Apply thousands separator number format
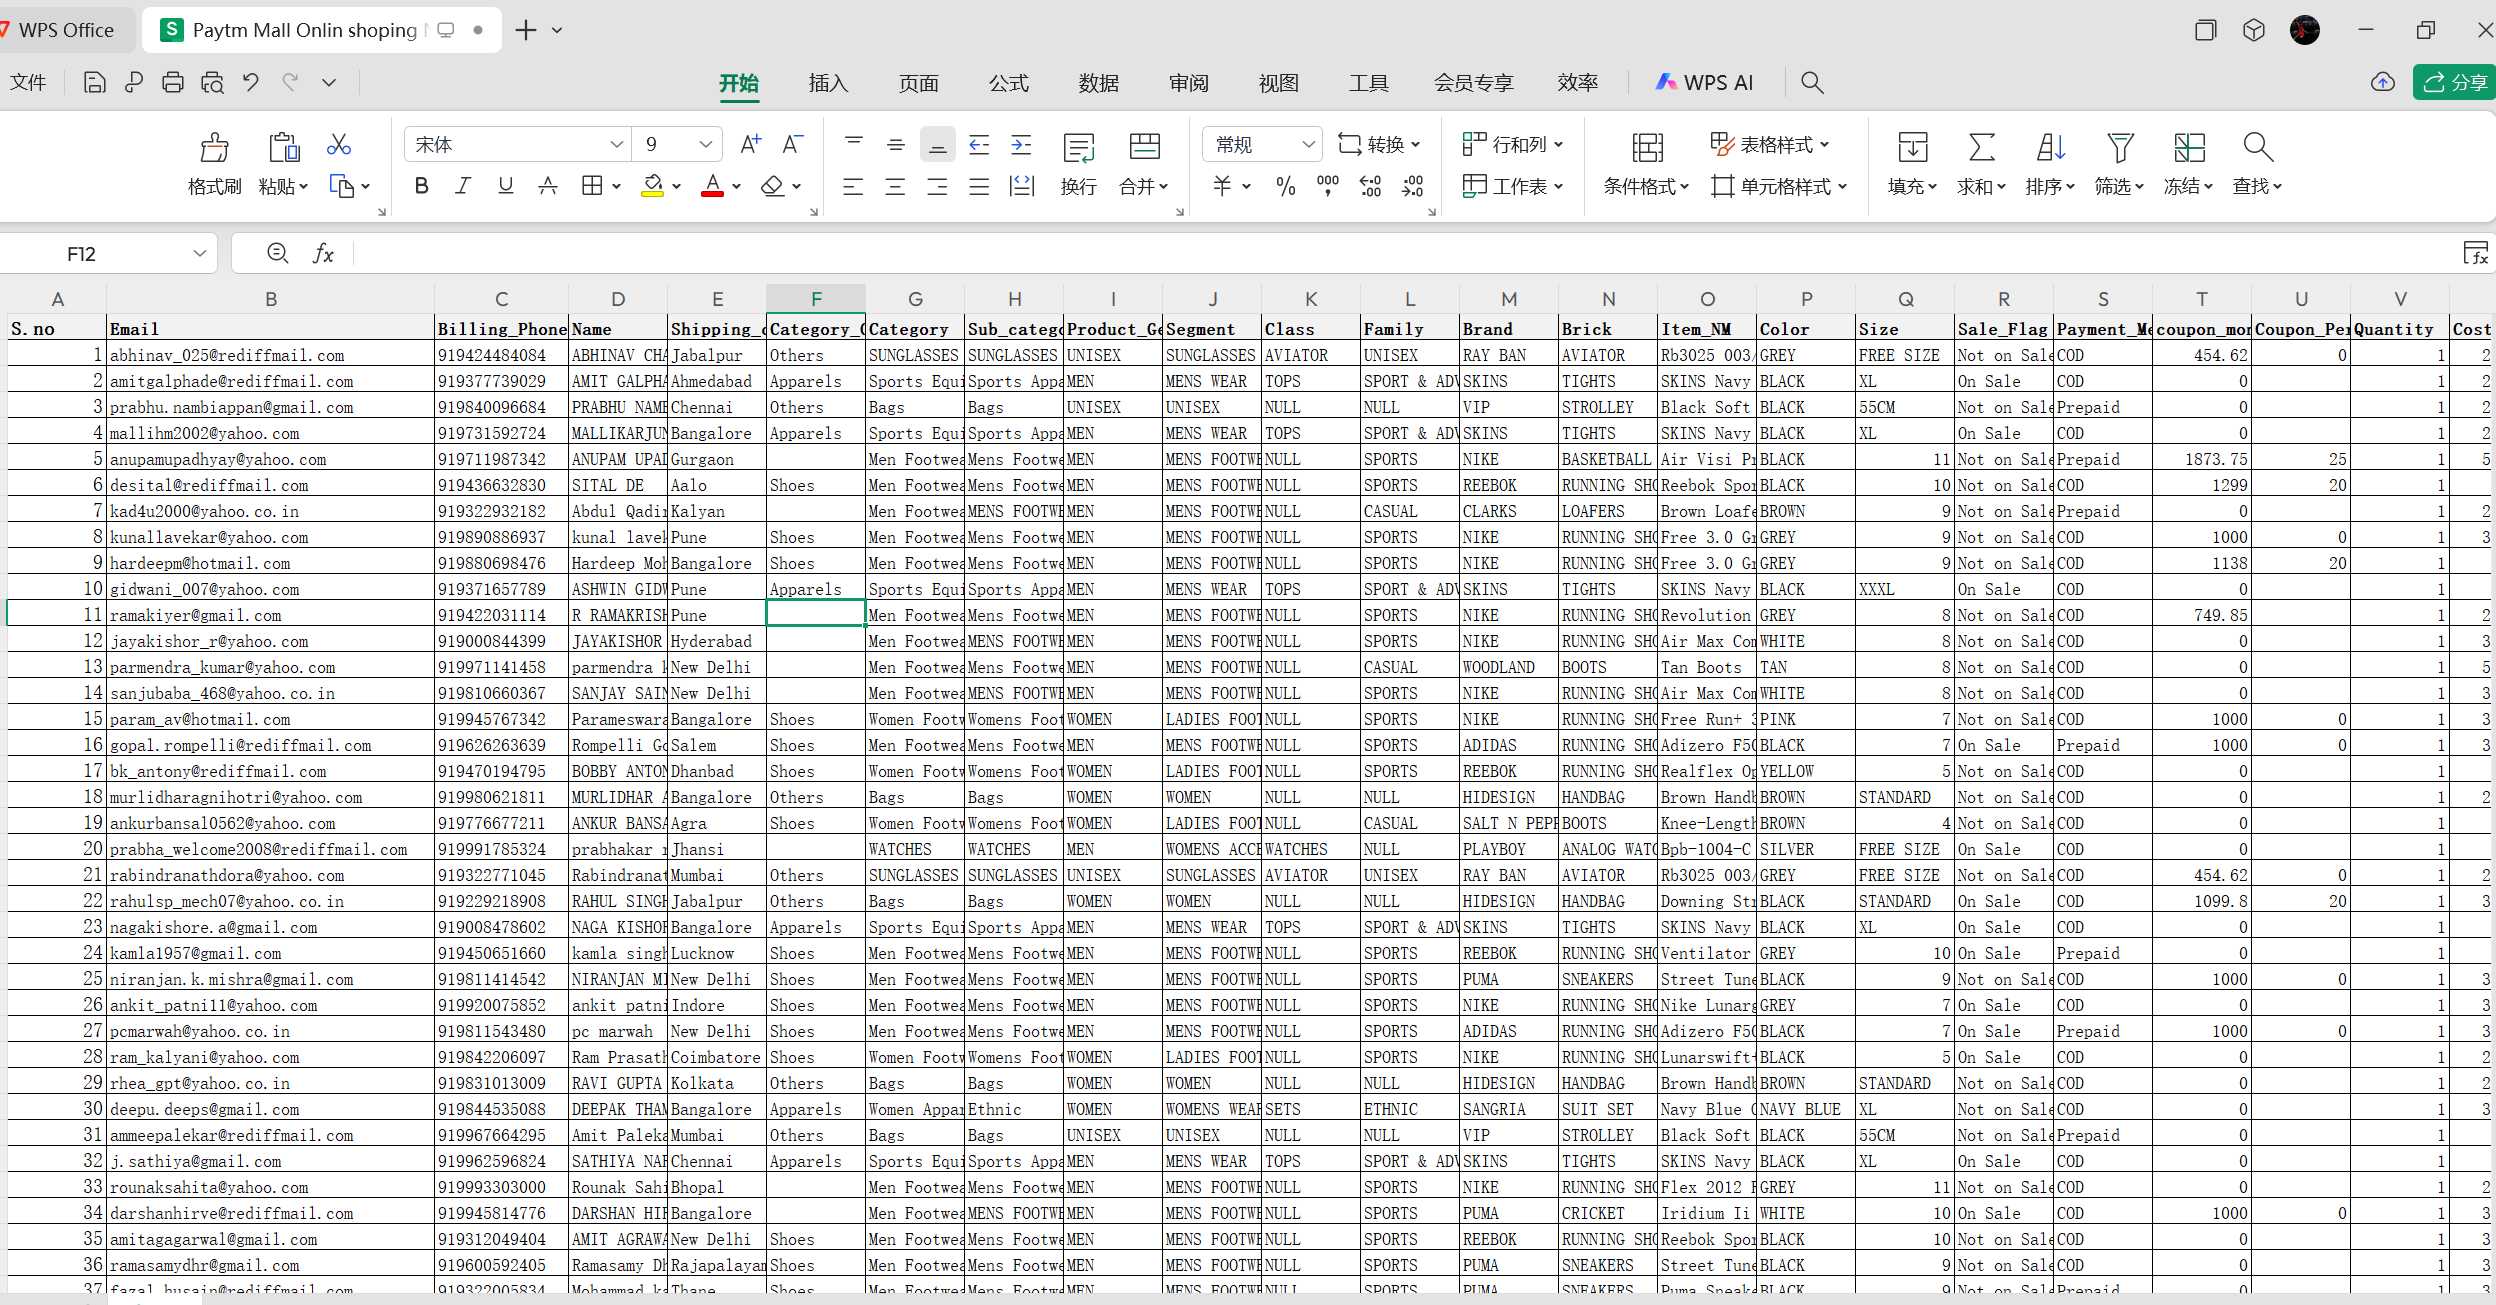This screenshot has height=1305, width=2496. pyautogui.click(x=1328, y=186)
